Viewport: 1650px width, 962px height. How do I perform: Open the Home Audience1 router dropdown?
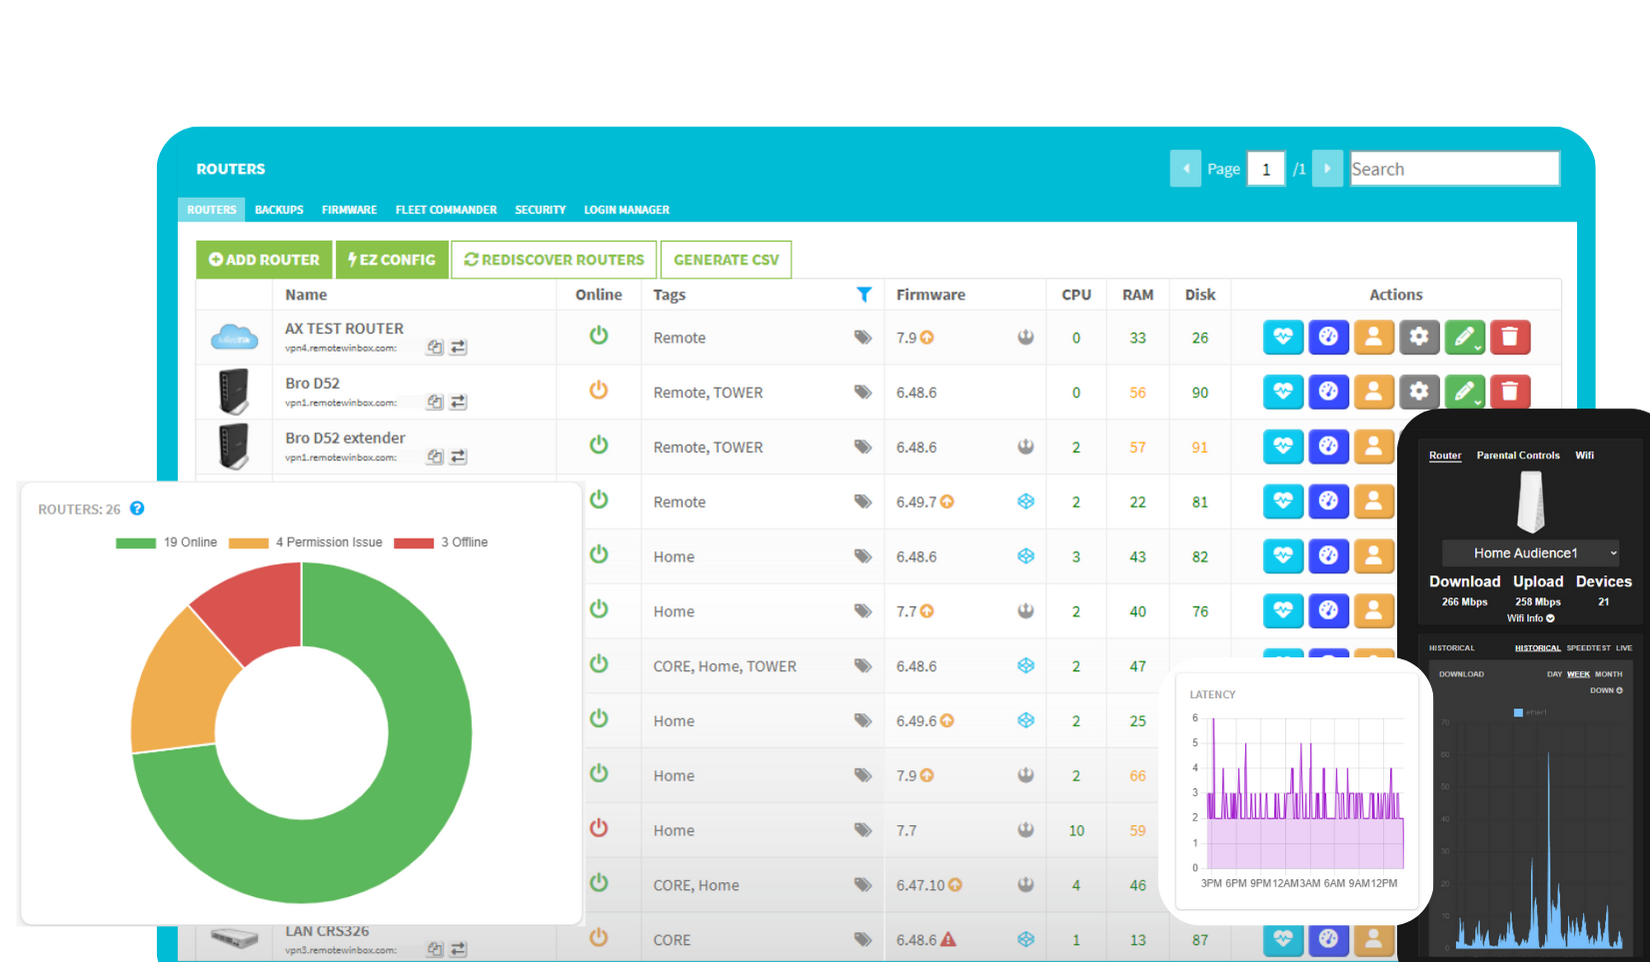(x=1530, y=553)
